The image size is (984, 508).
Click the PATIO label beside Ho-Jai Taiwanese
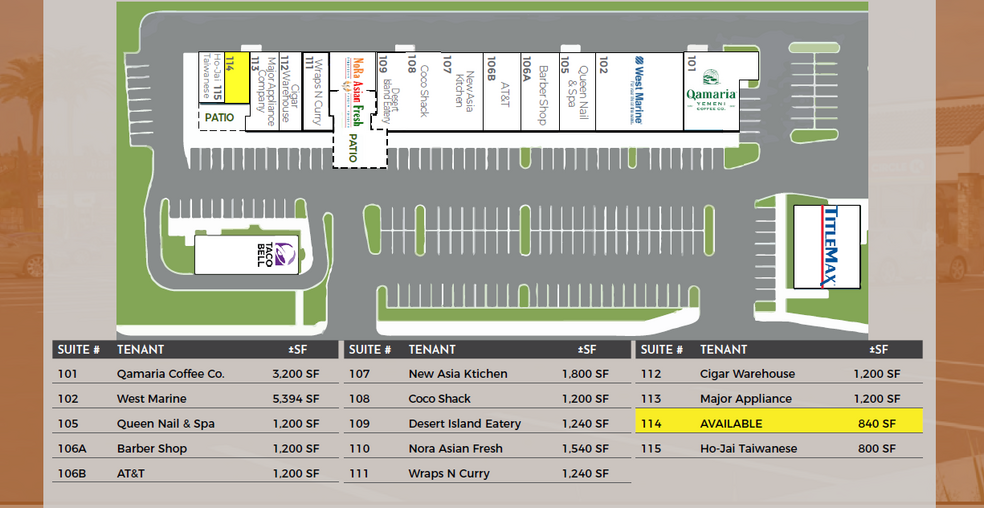coord(219,117)
